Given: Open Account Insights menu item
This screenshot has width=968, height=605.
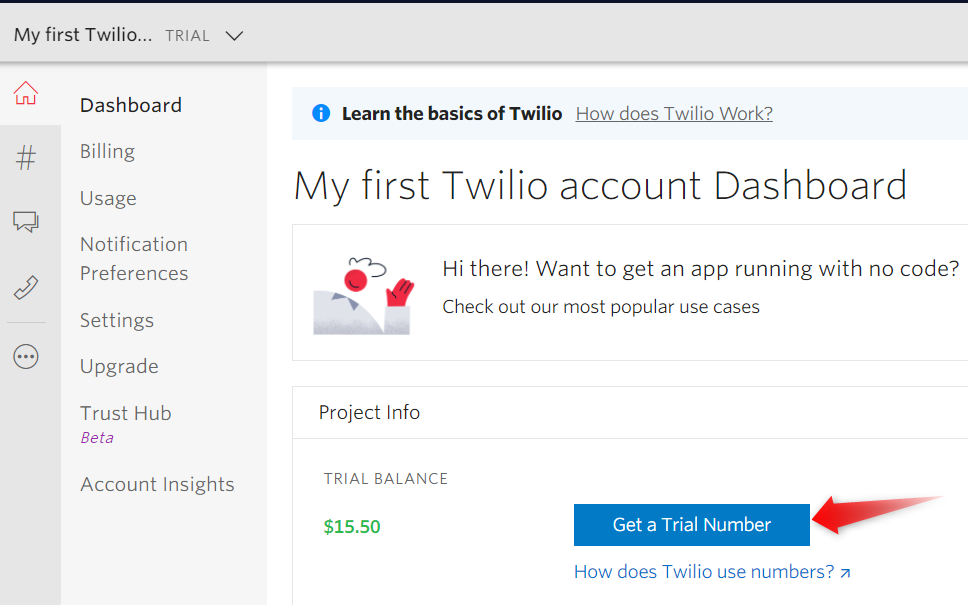Looking at the screenshot, I should (x=157, y=484).
